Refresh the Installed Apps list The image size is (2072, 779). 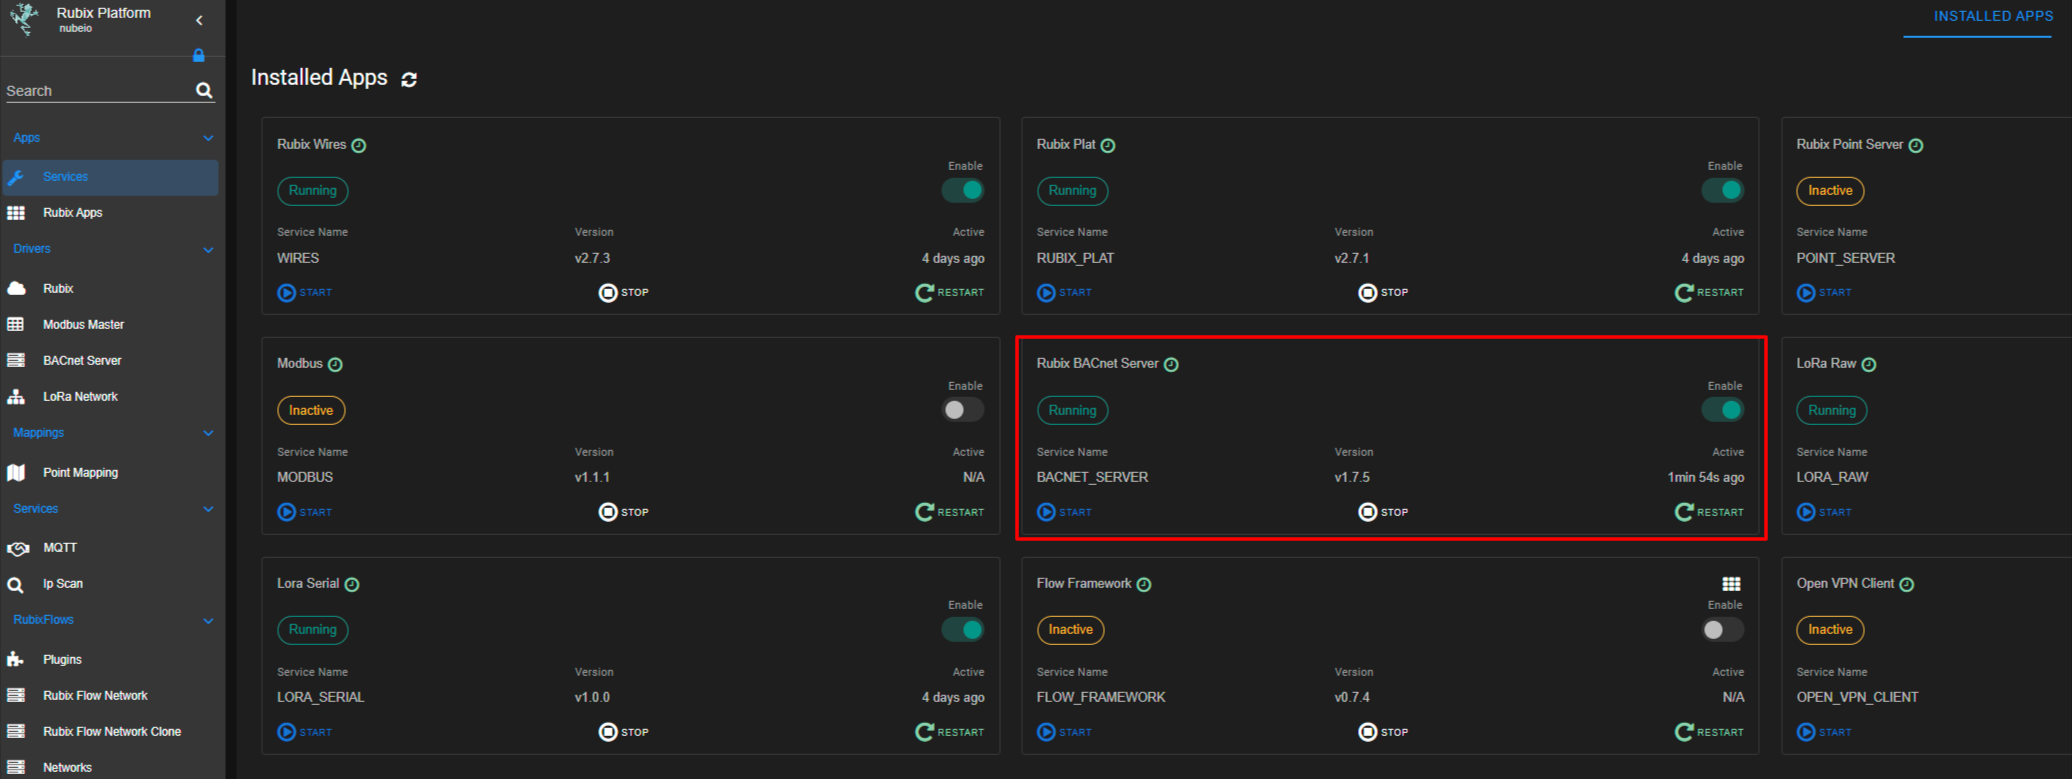(x=409, y=79)
